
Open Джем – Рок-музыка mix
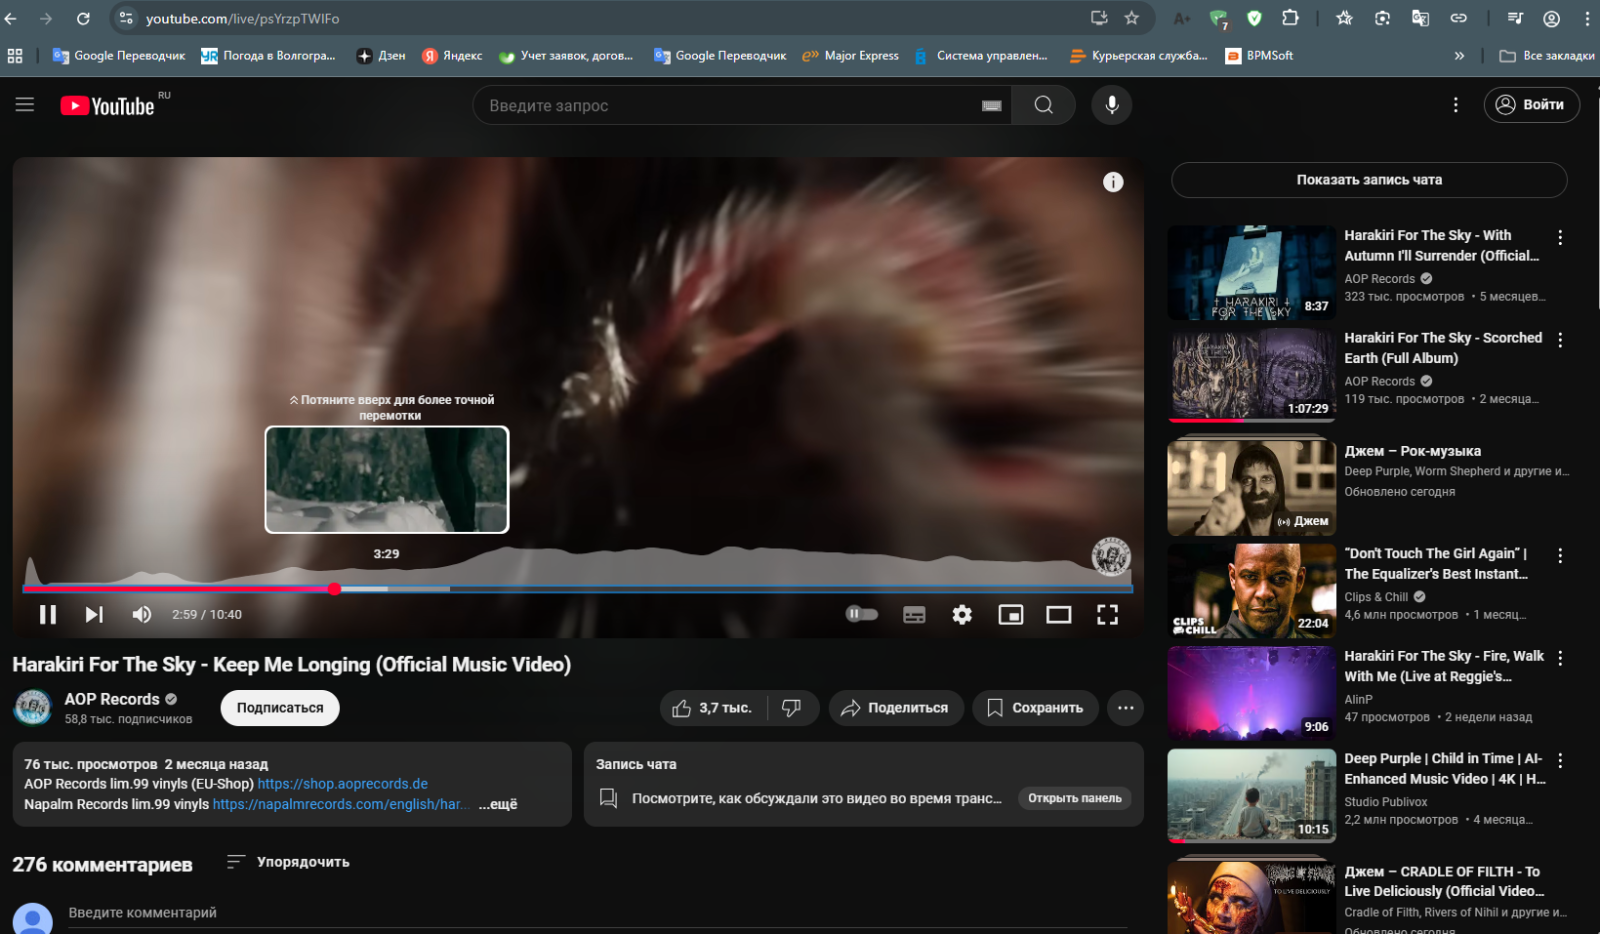pos(1252,487)
